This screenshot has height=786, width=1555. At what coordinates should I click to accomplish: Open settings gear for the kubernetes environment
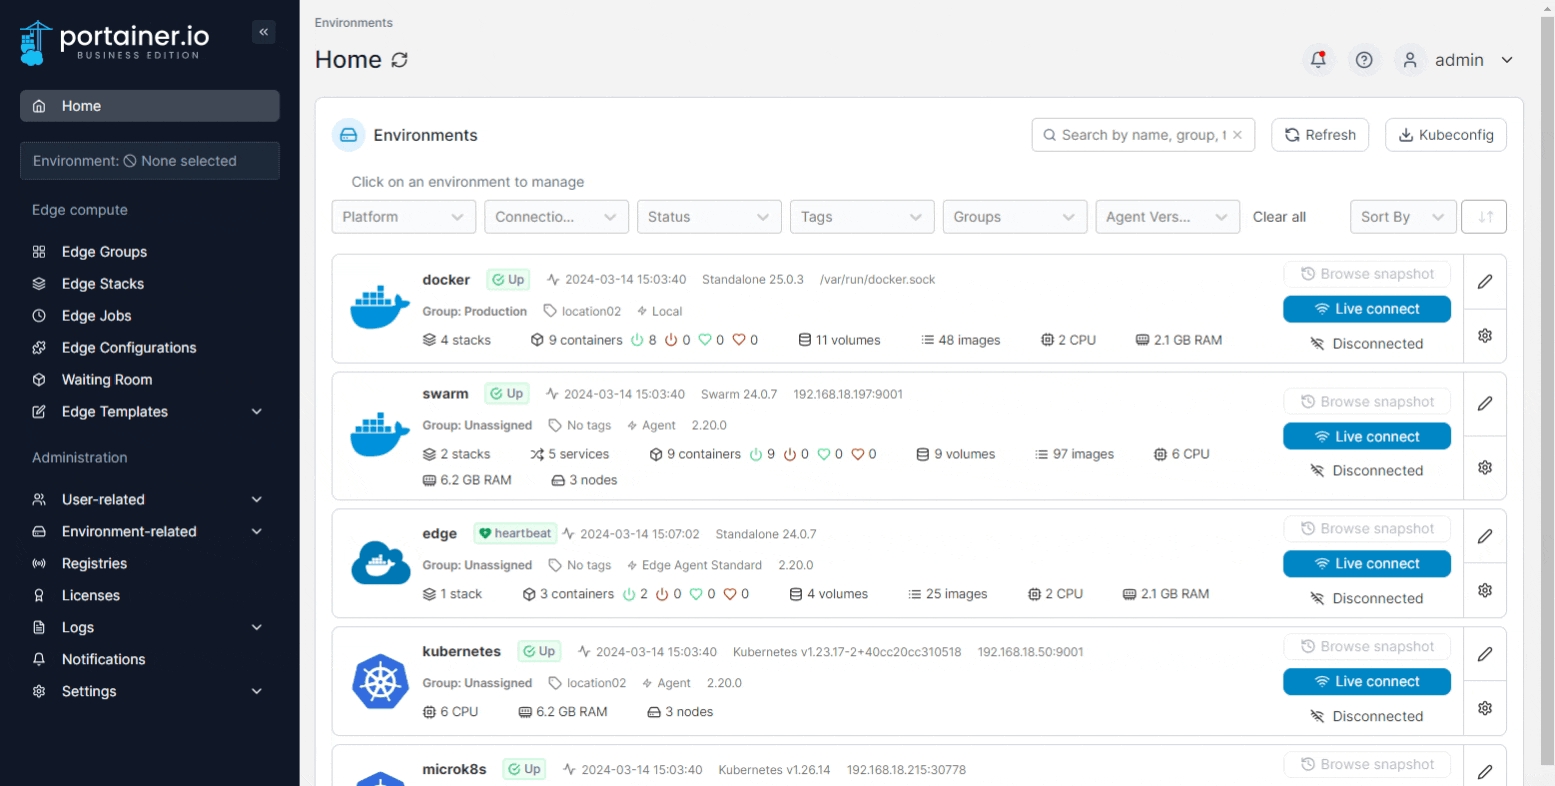pyautogui.click(x=1485, y=708)
